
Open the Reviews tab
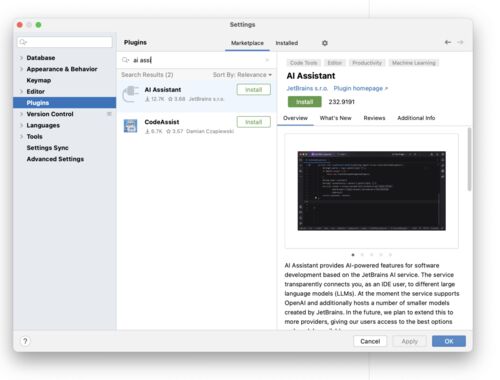pyautogui.click(x=374, y=118)
